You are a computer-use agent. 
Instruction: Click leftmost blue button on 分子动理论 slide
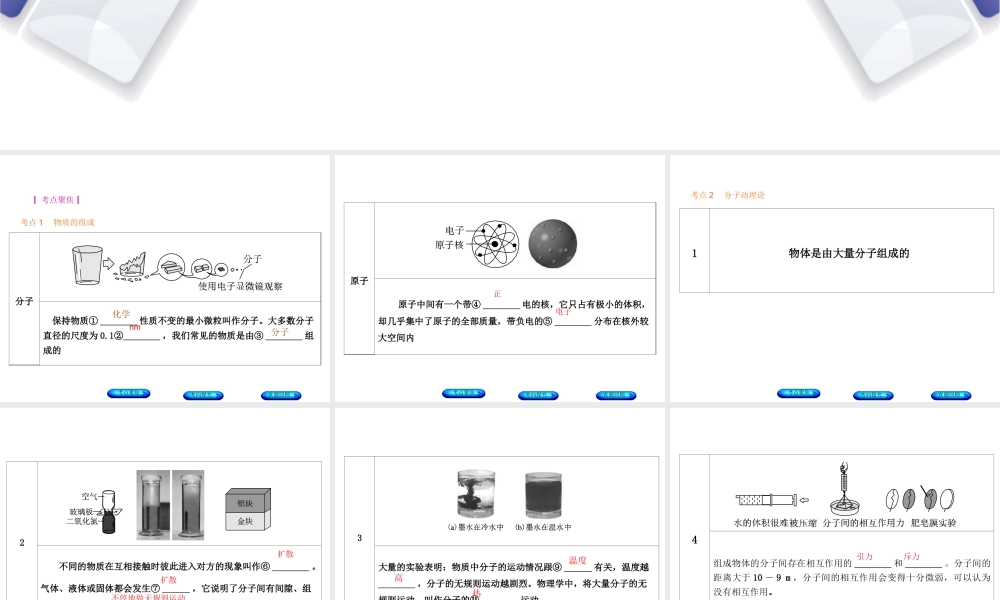coord(798,393)
